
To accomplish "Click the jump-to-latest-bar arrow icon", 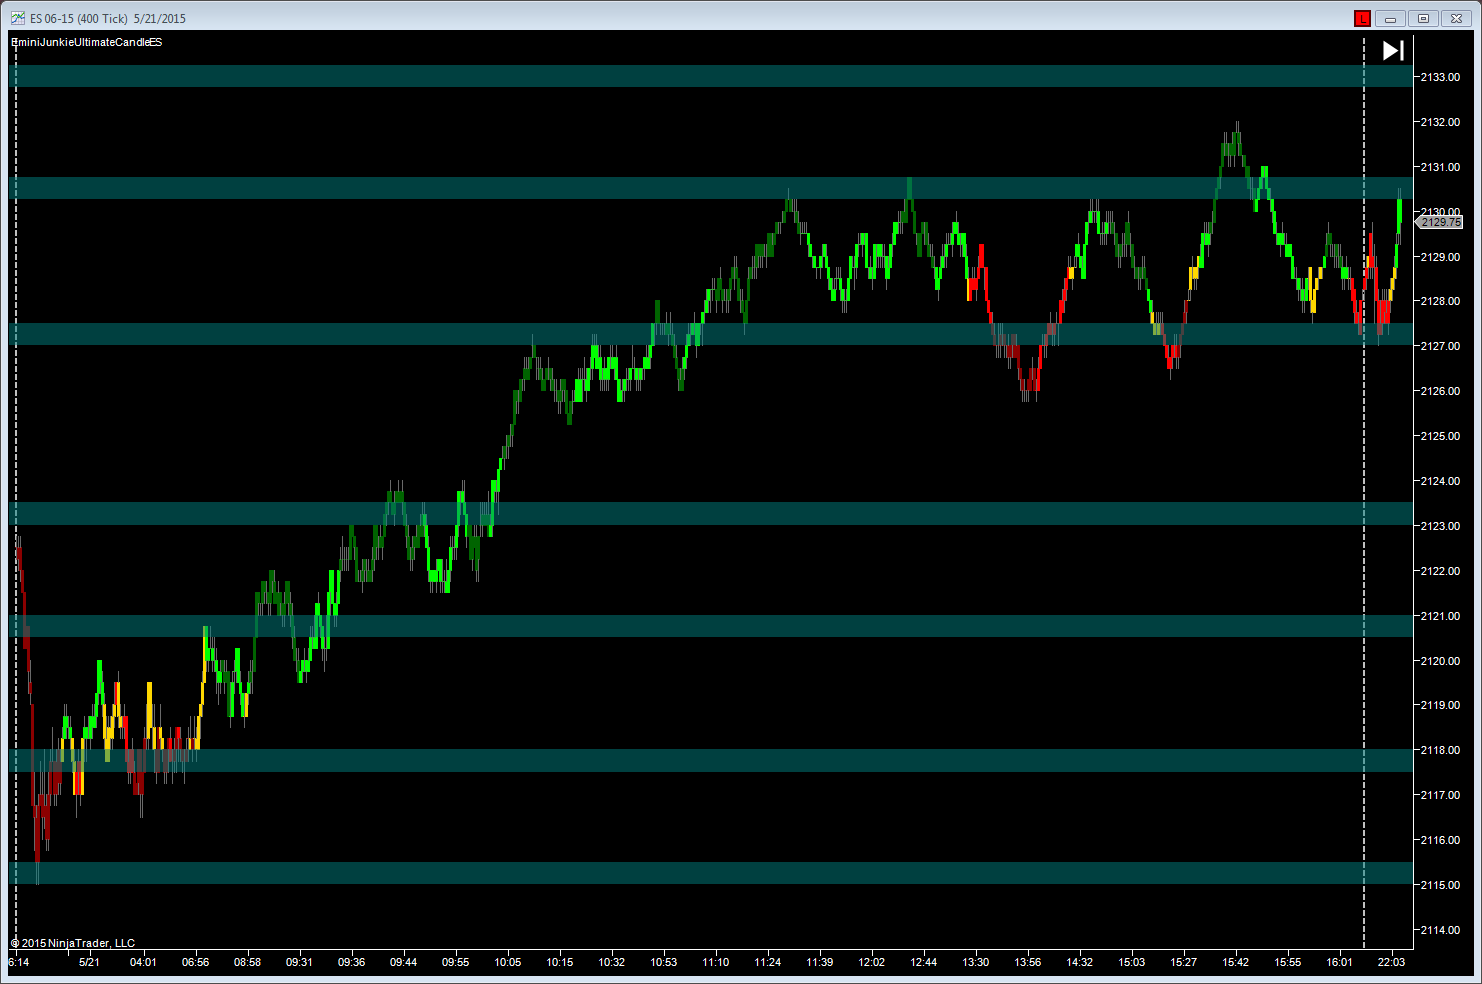I will pos(1393,50).
